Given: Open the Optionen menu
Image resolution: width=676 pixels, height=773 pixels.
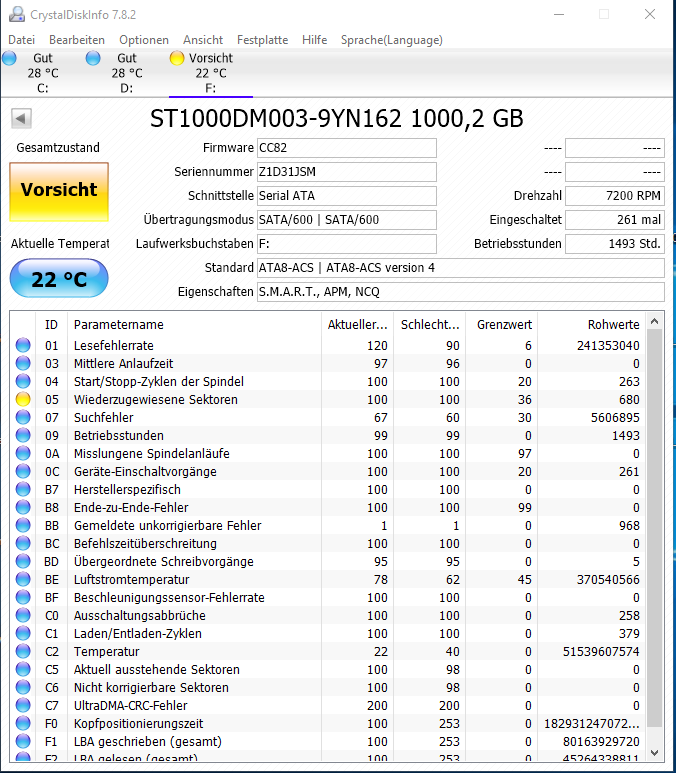Looking at the screenshot, I should coord(144,39).
